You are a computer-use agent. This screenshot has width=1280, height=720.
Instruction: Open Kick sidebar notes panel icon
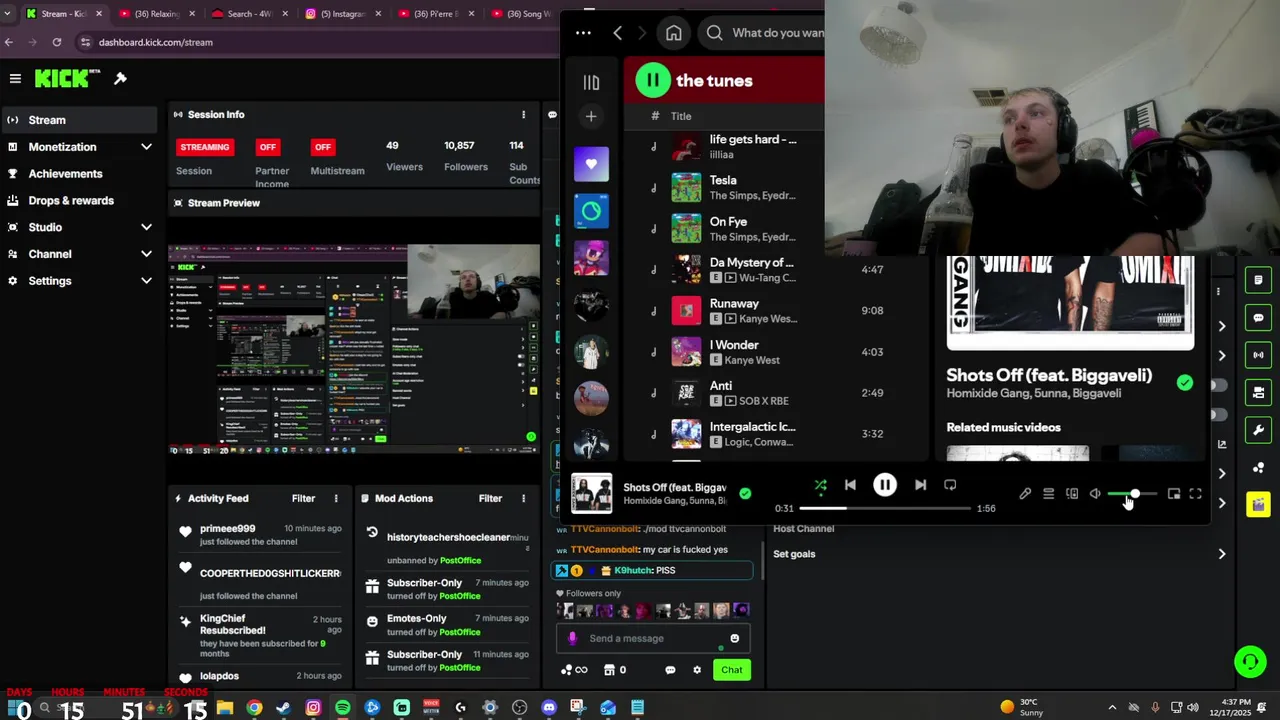[x=1258, y=280]
